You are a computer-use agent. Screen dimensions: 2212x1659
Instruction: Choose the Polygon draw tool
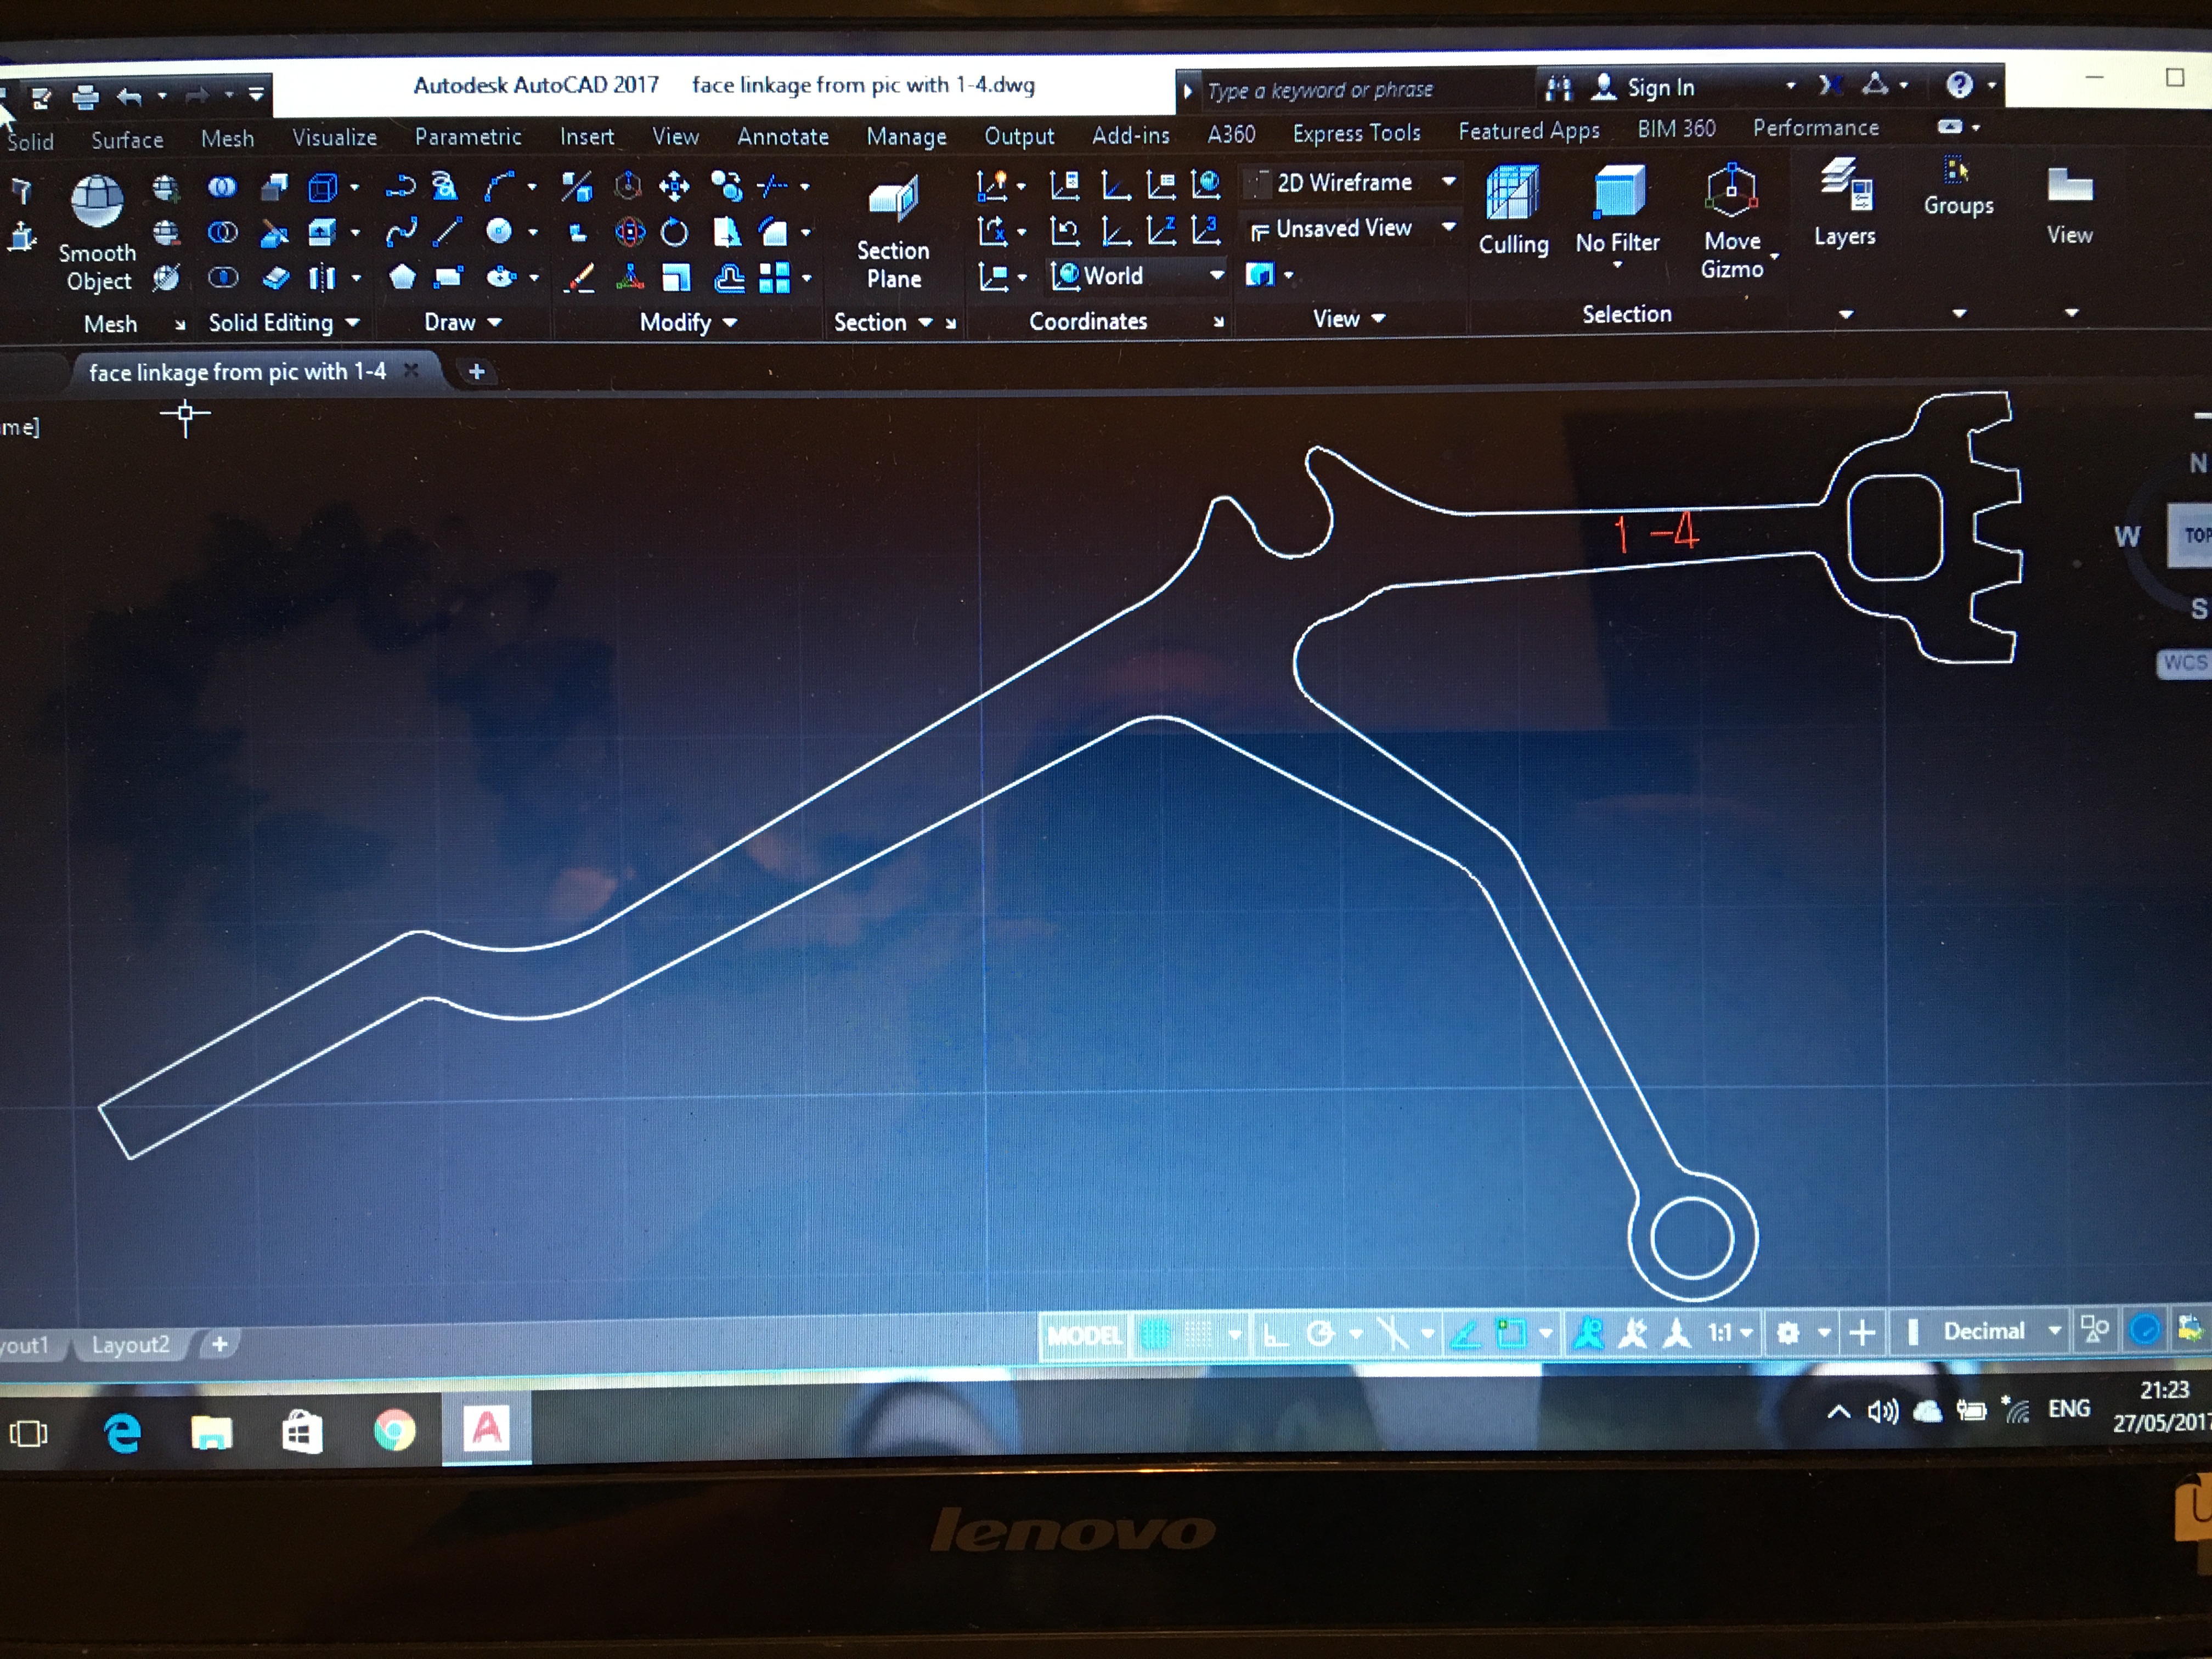402,277
